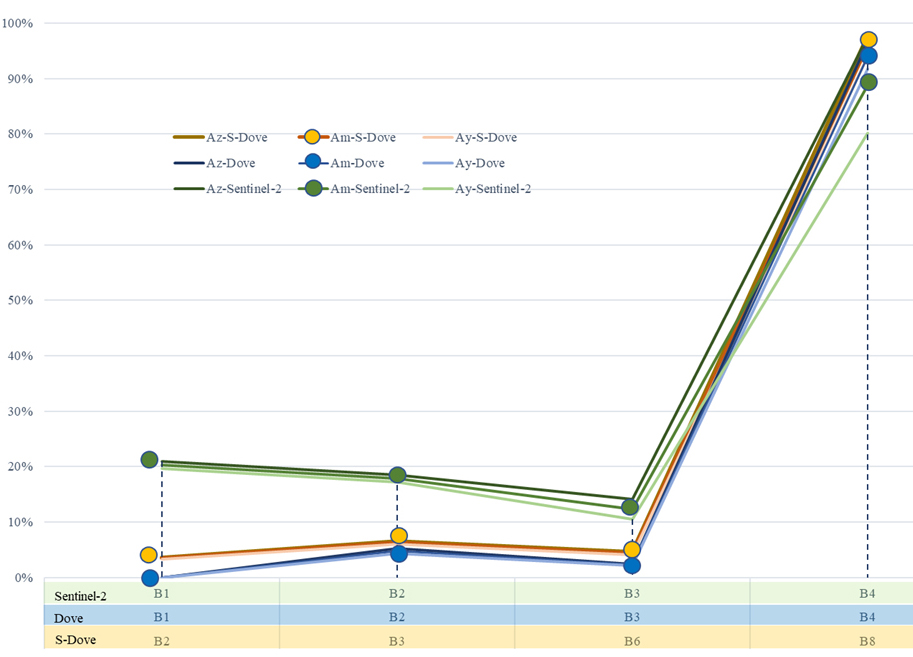This screenshot has height=657, width=913.
Task: Select the green marker above band B3
Action: [629, 507]
